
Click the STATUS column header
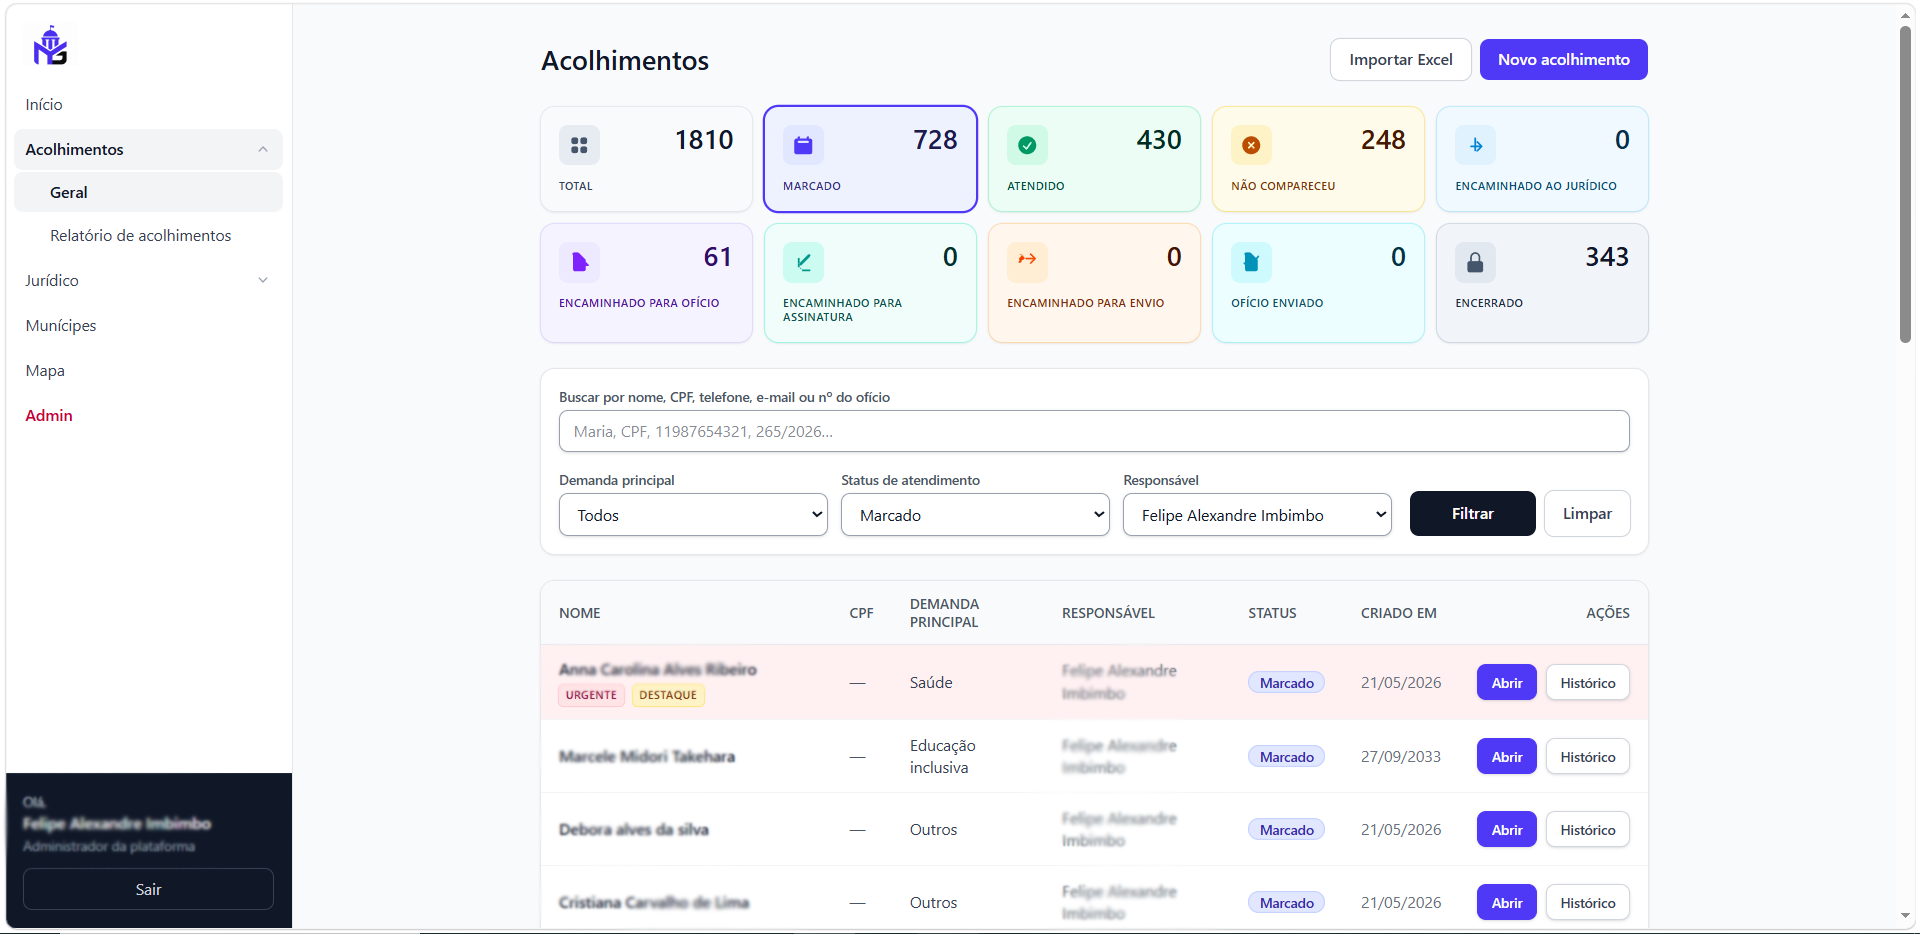(1272, 613)
